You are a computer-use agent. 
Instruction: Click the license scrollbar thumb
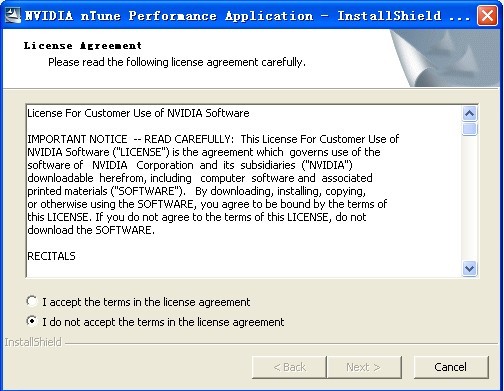pyautogui.click(x=469, y=129)
